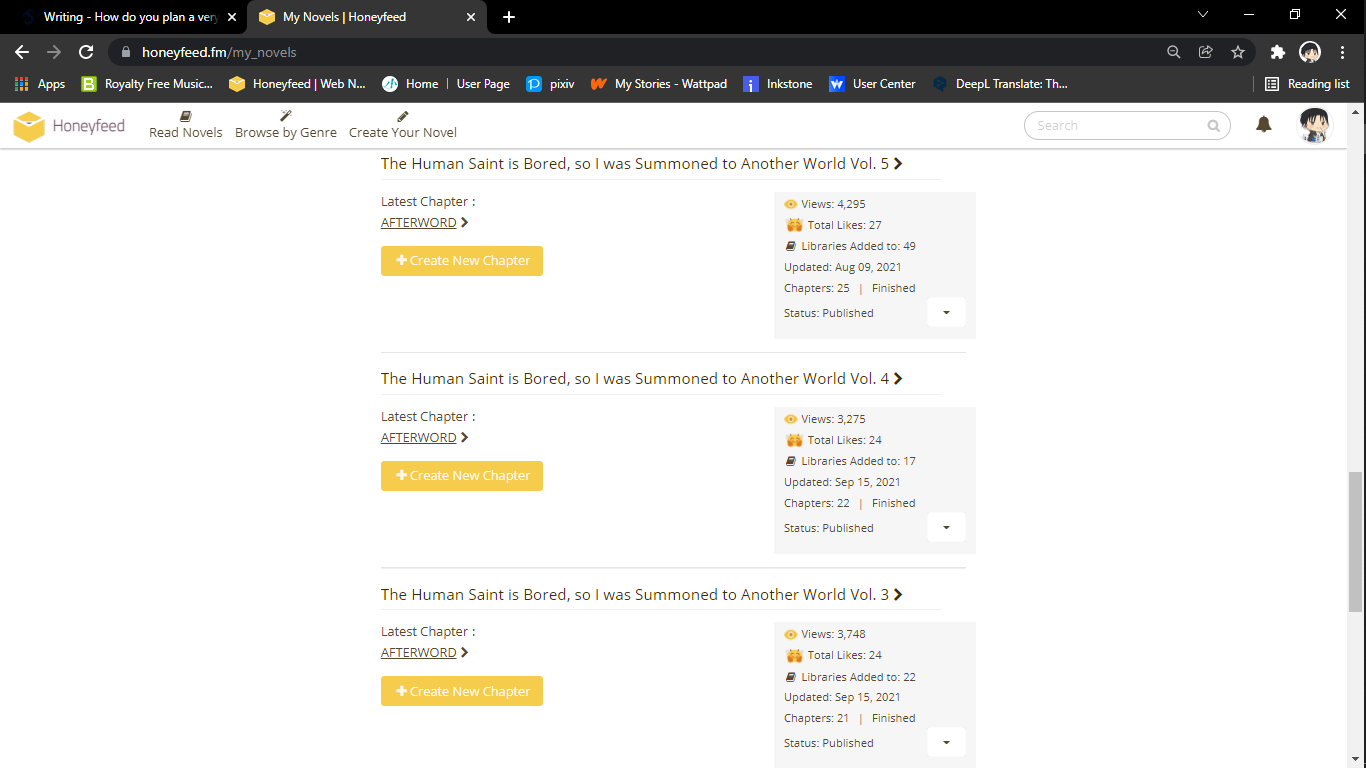Expand the Vol. 4 status dropdown
The height and width of the screenshot is (768, 1366).
click(946, 527)
